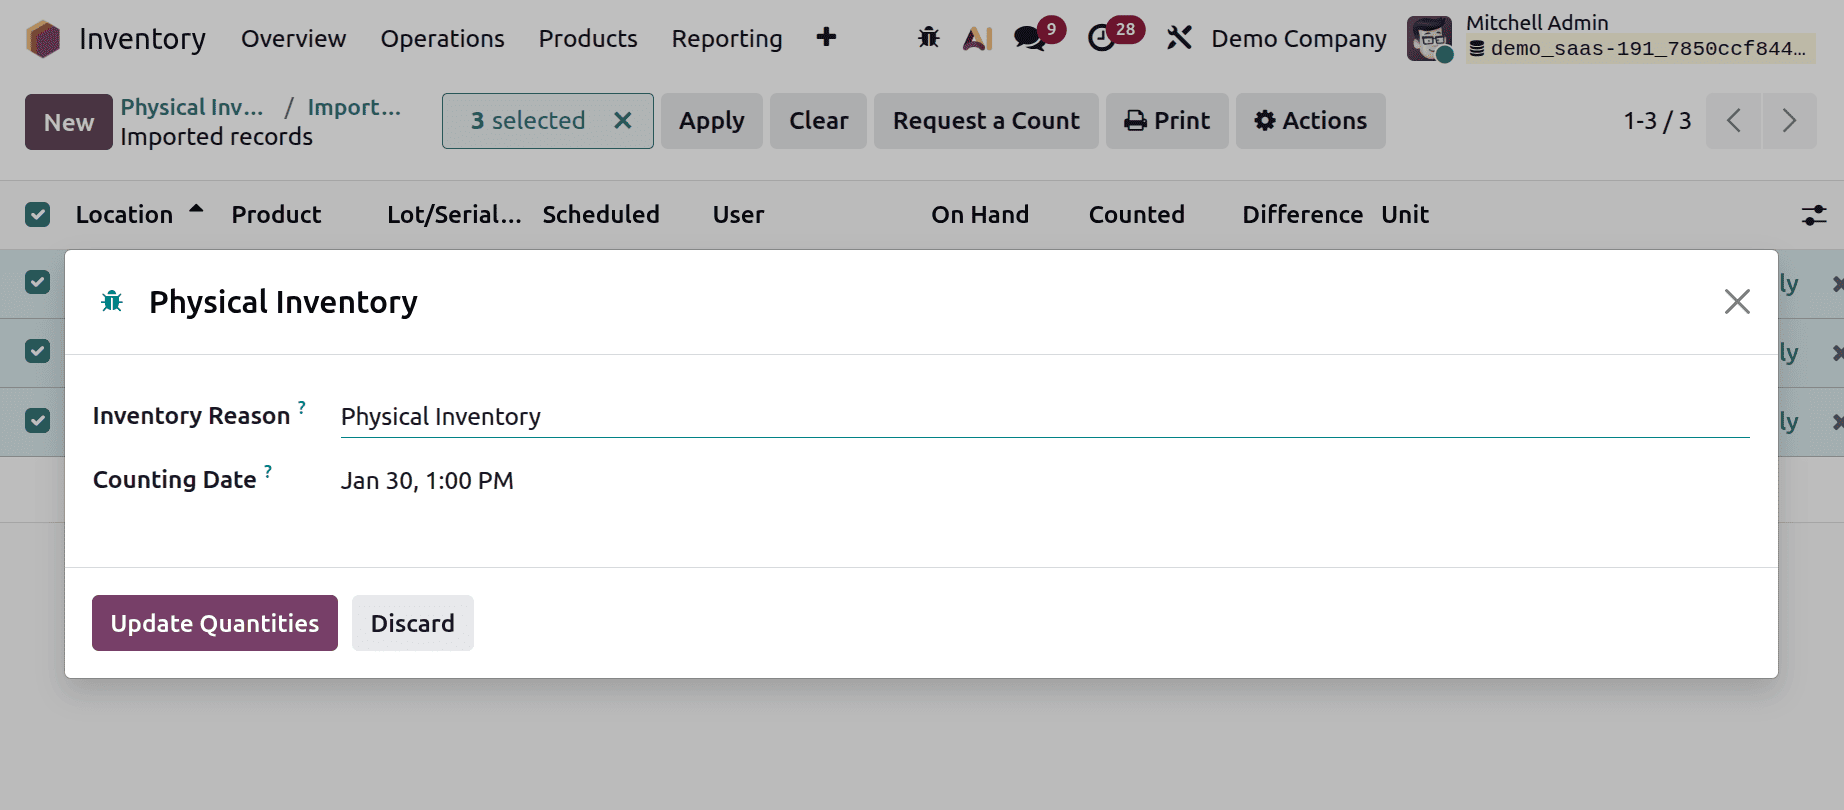Viewport: 1844px width, 810px height.
Task: Click the developer tools wrench icon
Action: [x=1179, y=37]
